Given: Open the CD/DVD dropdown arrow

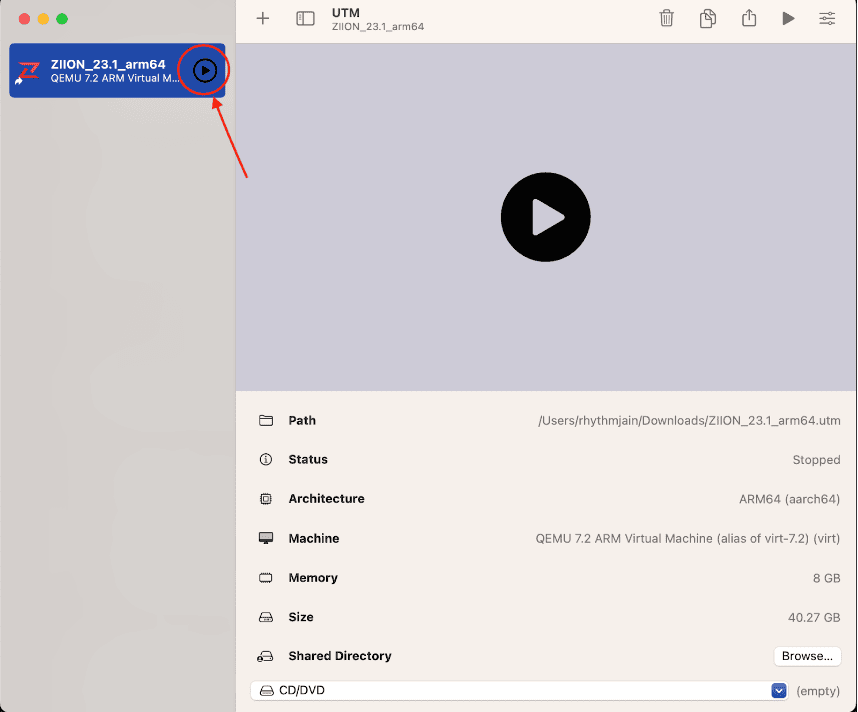Looking at the screenshot, I should (x=779, y=691).
